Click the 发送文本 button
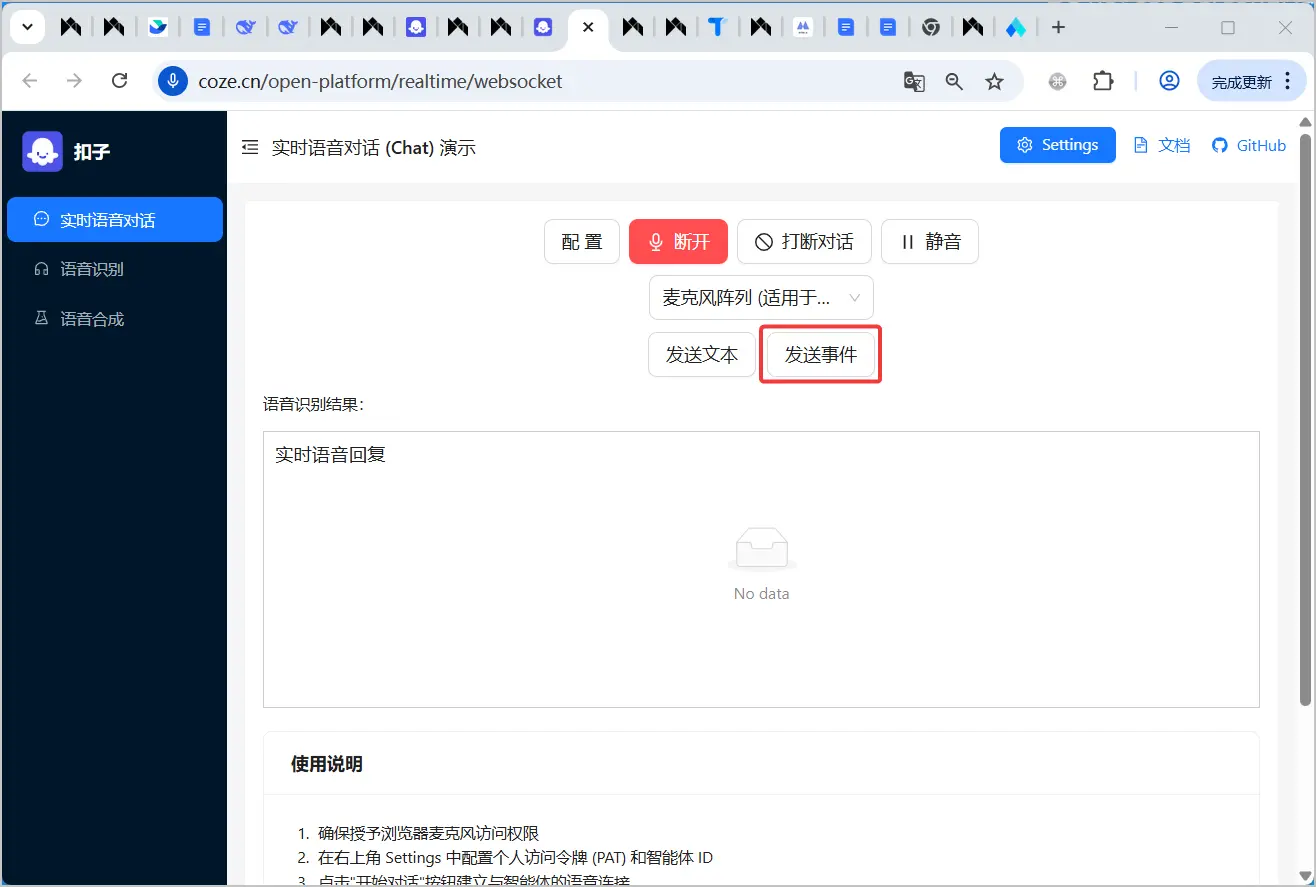The height and width of the screenshot is (887, 1316). coord(702,354)
